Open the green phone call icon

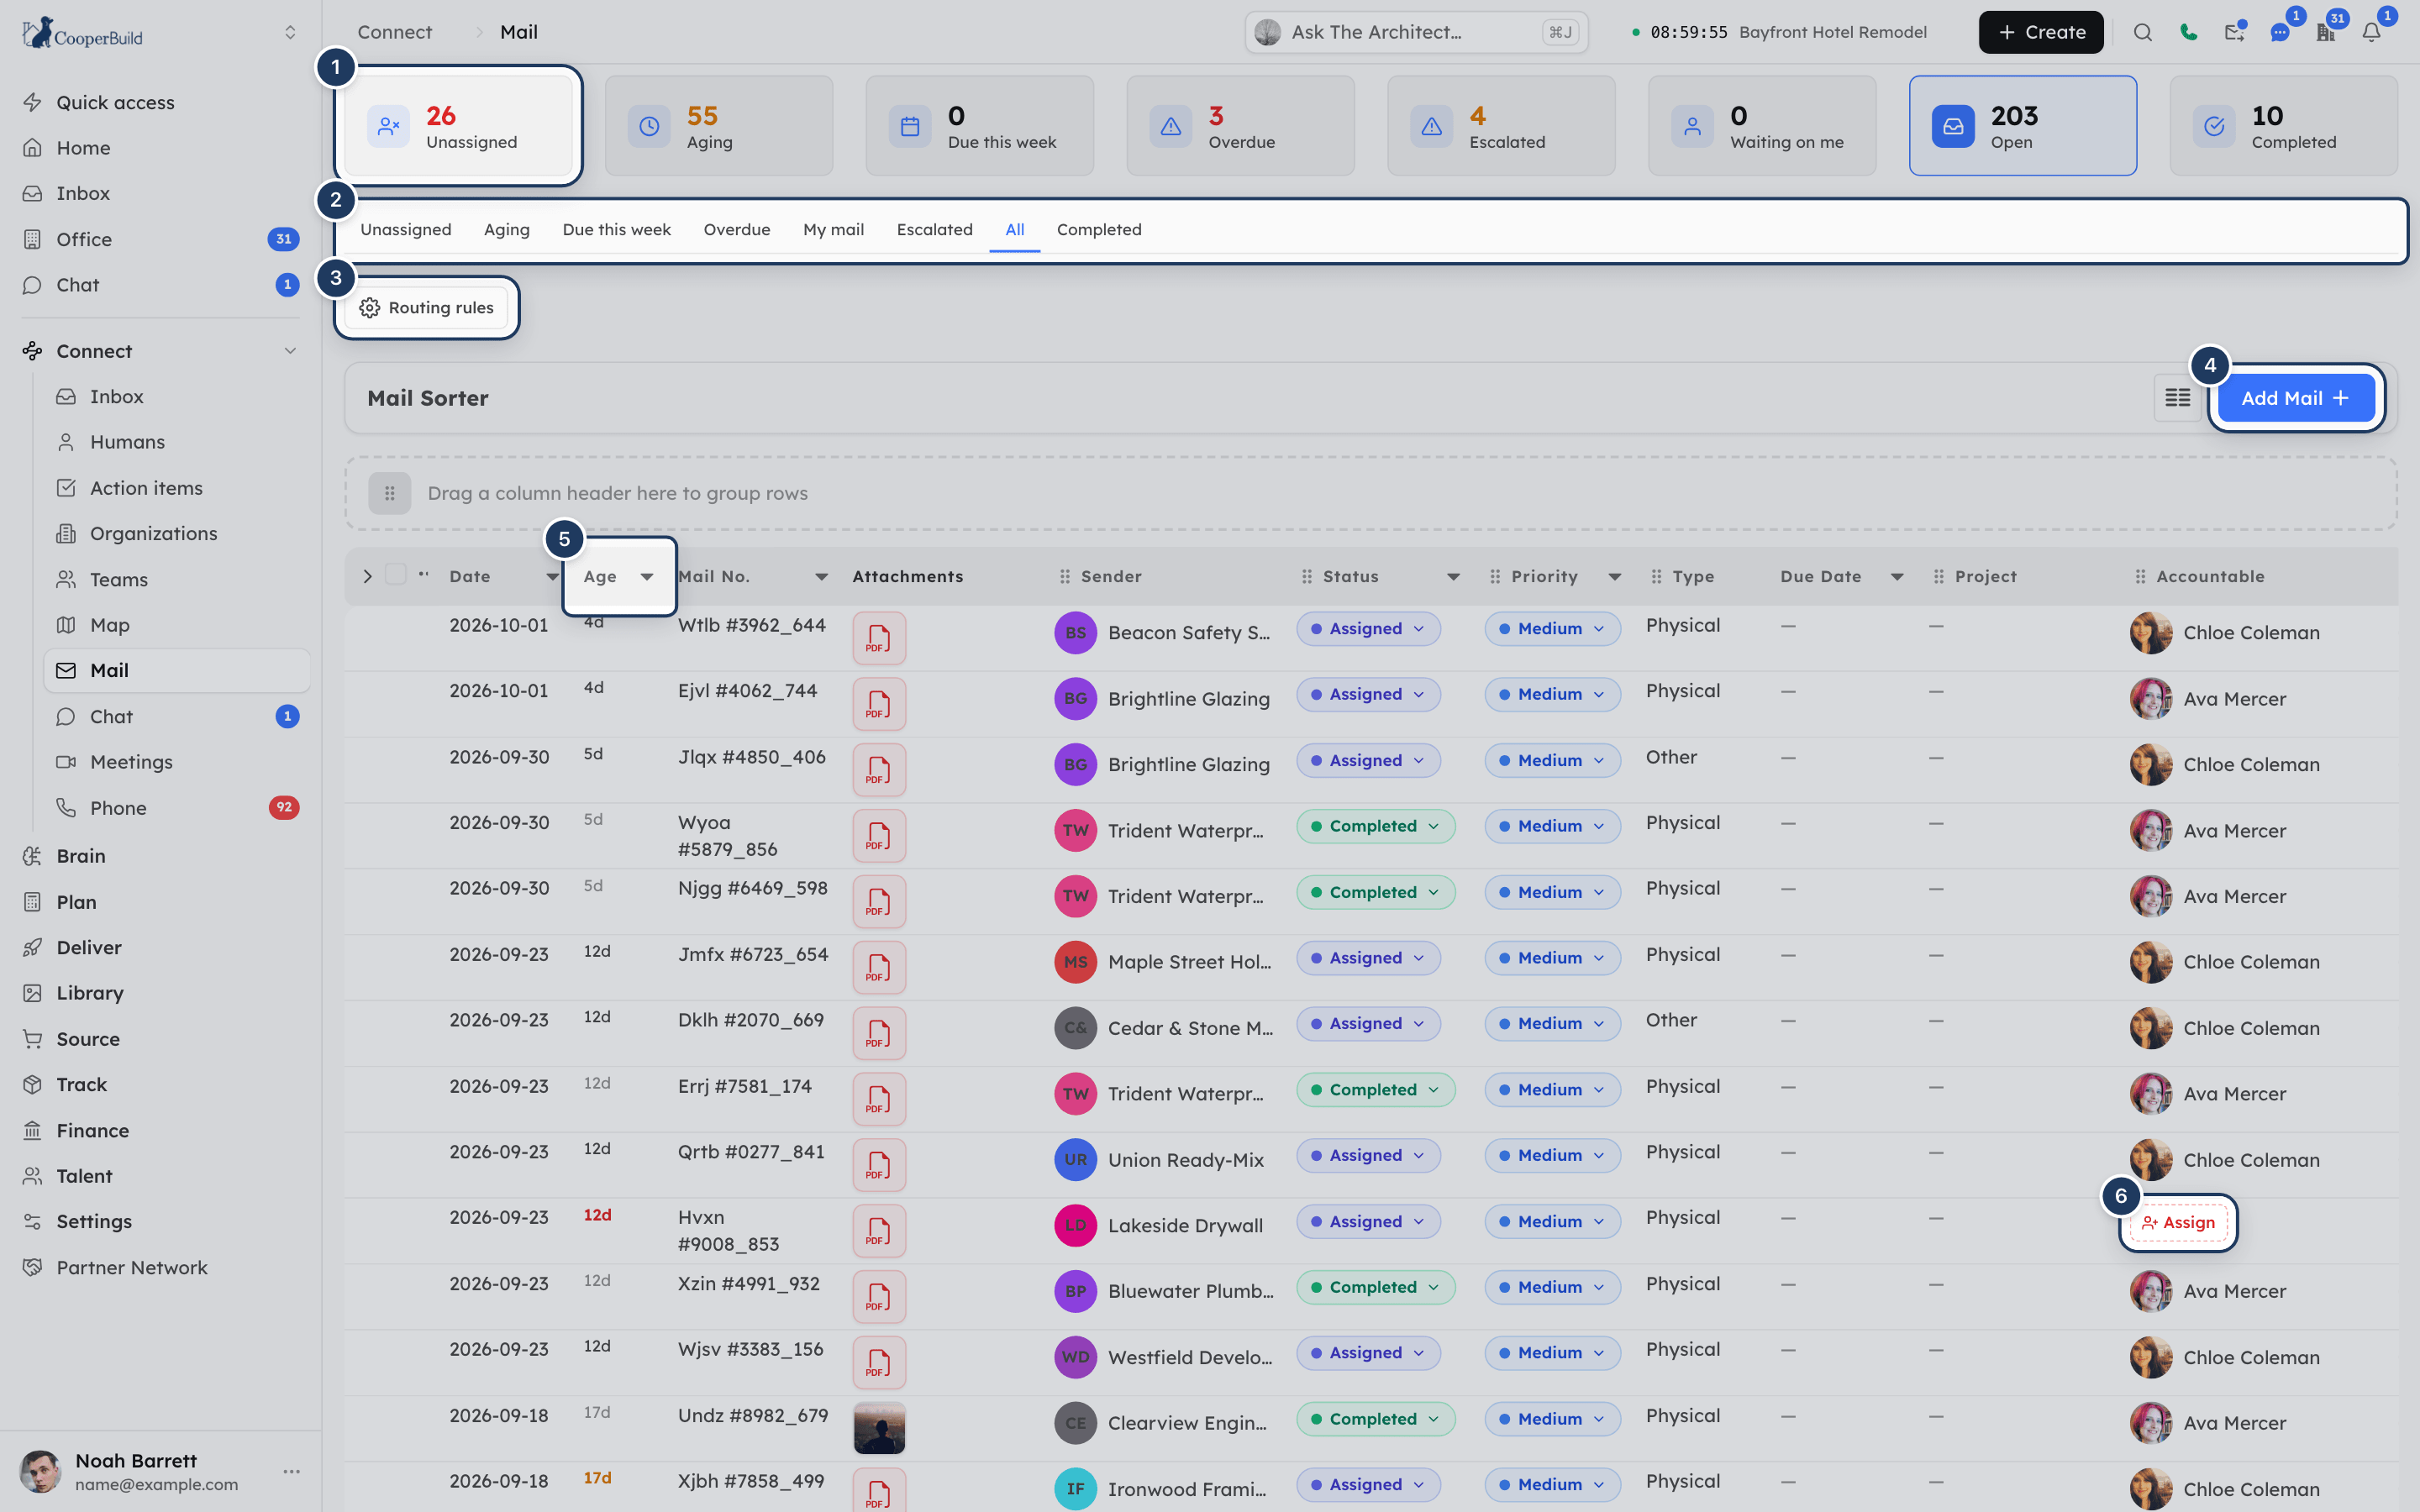click(x=2188, y=32)
